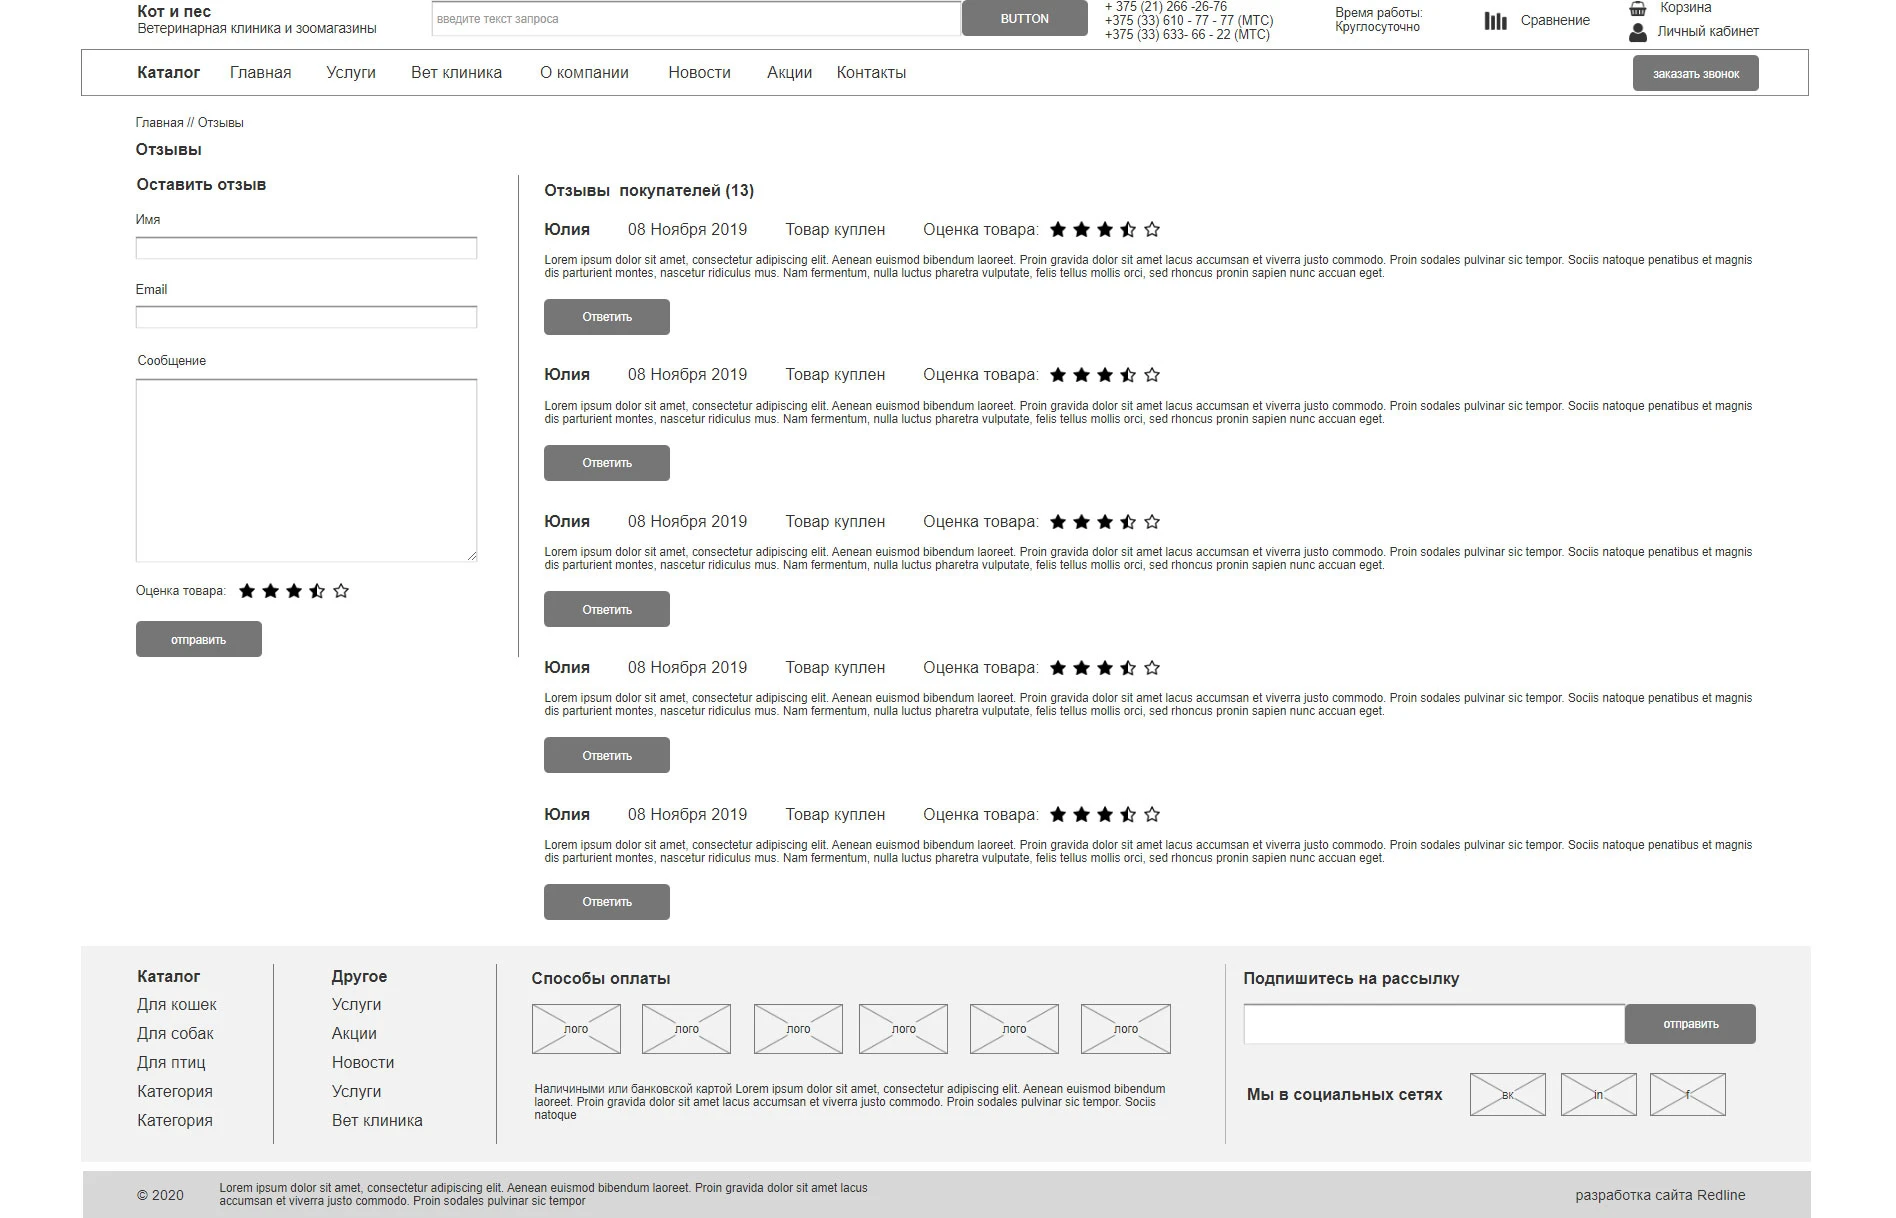Click the заказать звонок button
This screenshot has width=1896, height=1218.
click(x=1696, y=74)
